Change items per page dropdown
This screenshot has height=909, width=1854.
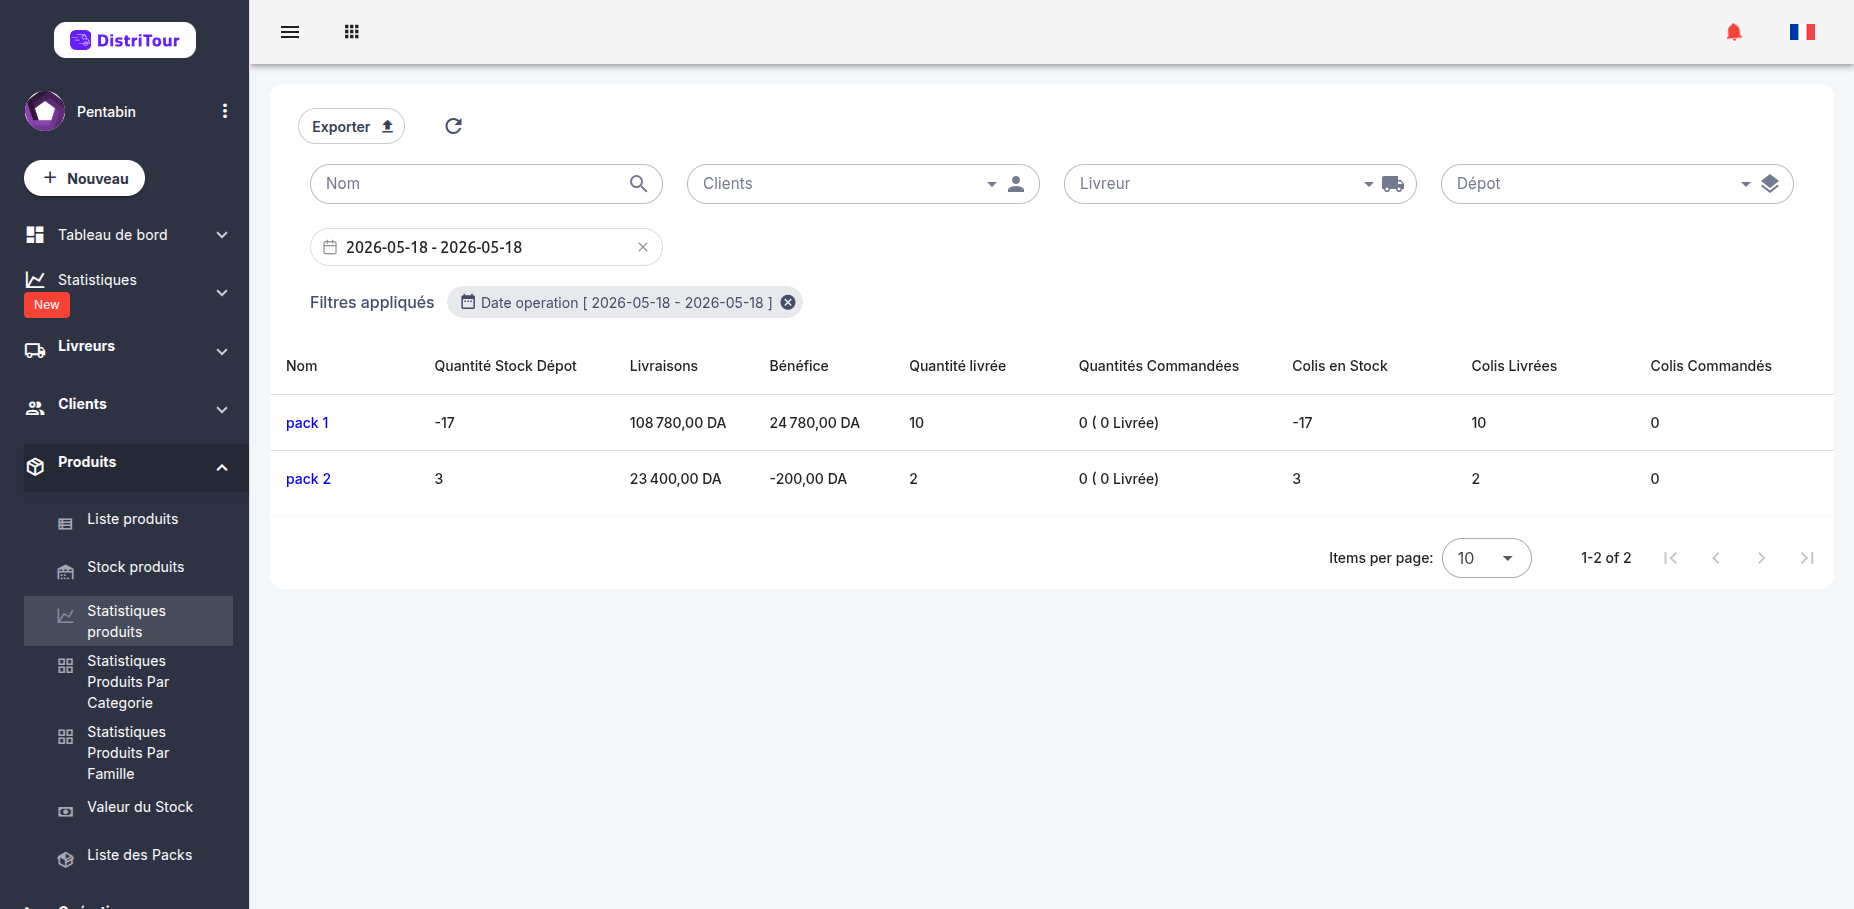coord(1486,558)
